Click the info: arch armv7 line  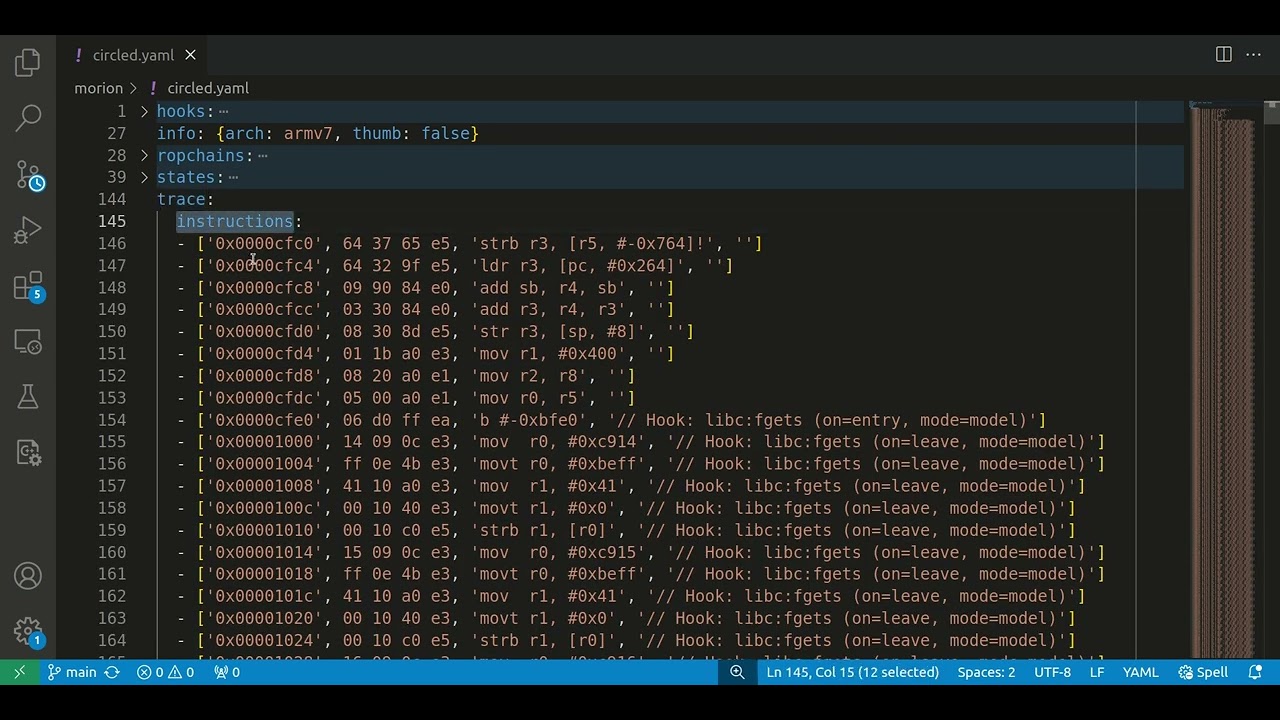pyautogui.click(x=318, y=133)
